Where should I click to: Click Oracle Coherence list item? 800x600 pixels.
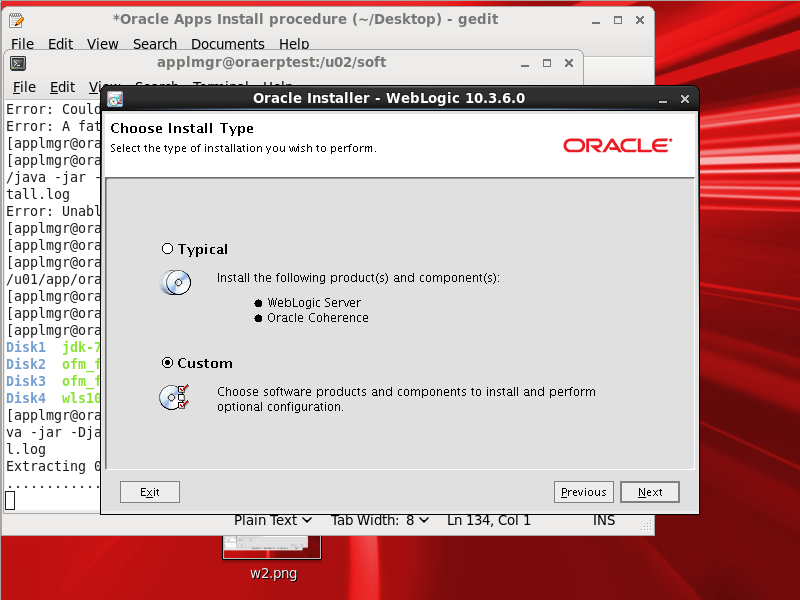pos(317,318)
